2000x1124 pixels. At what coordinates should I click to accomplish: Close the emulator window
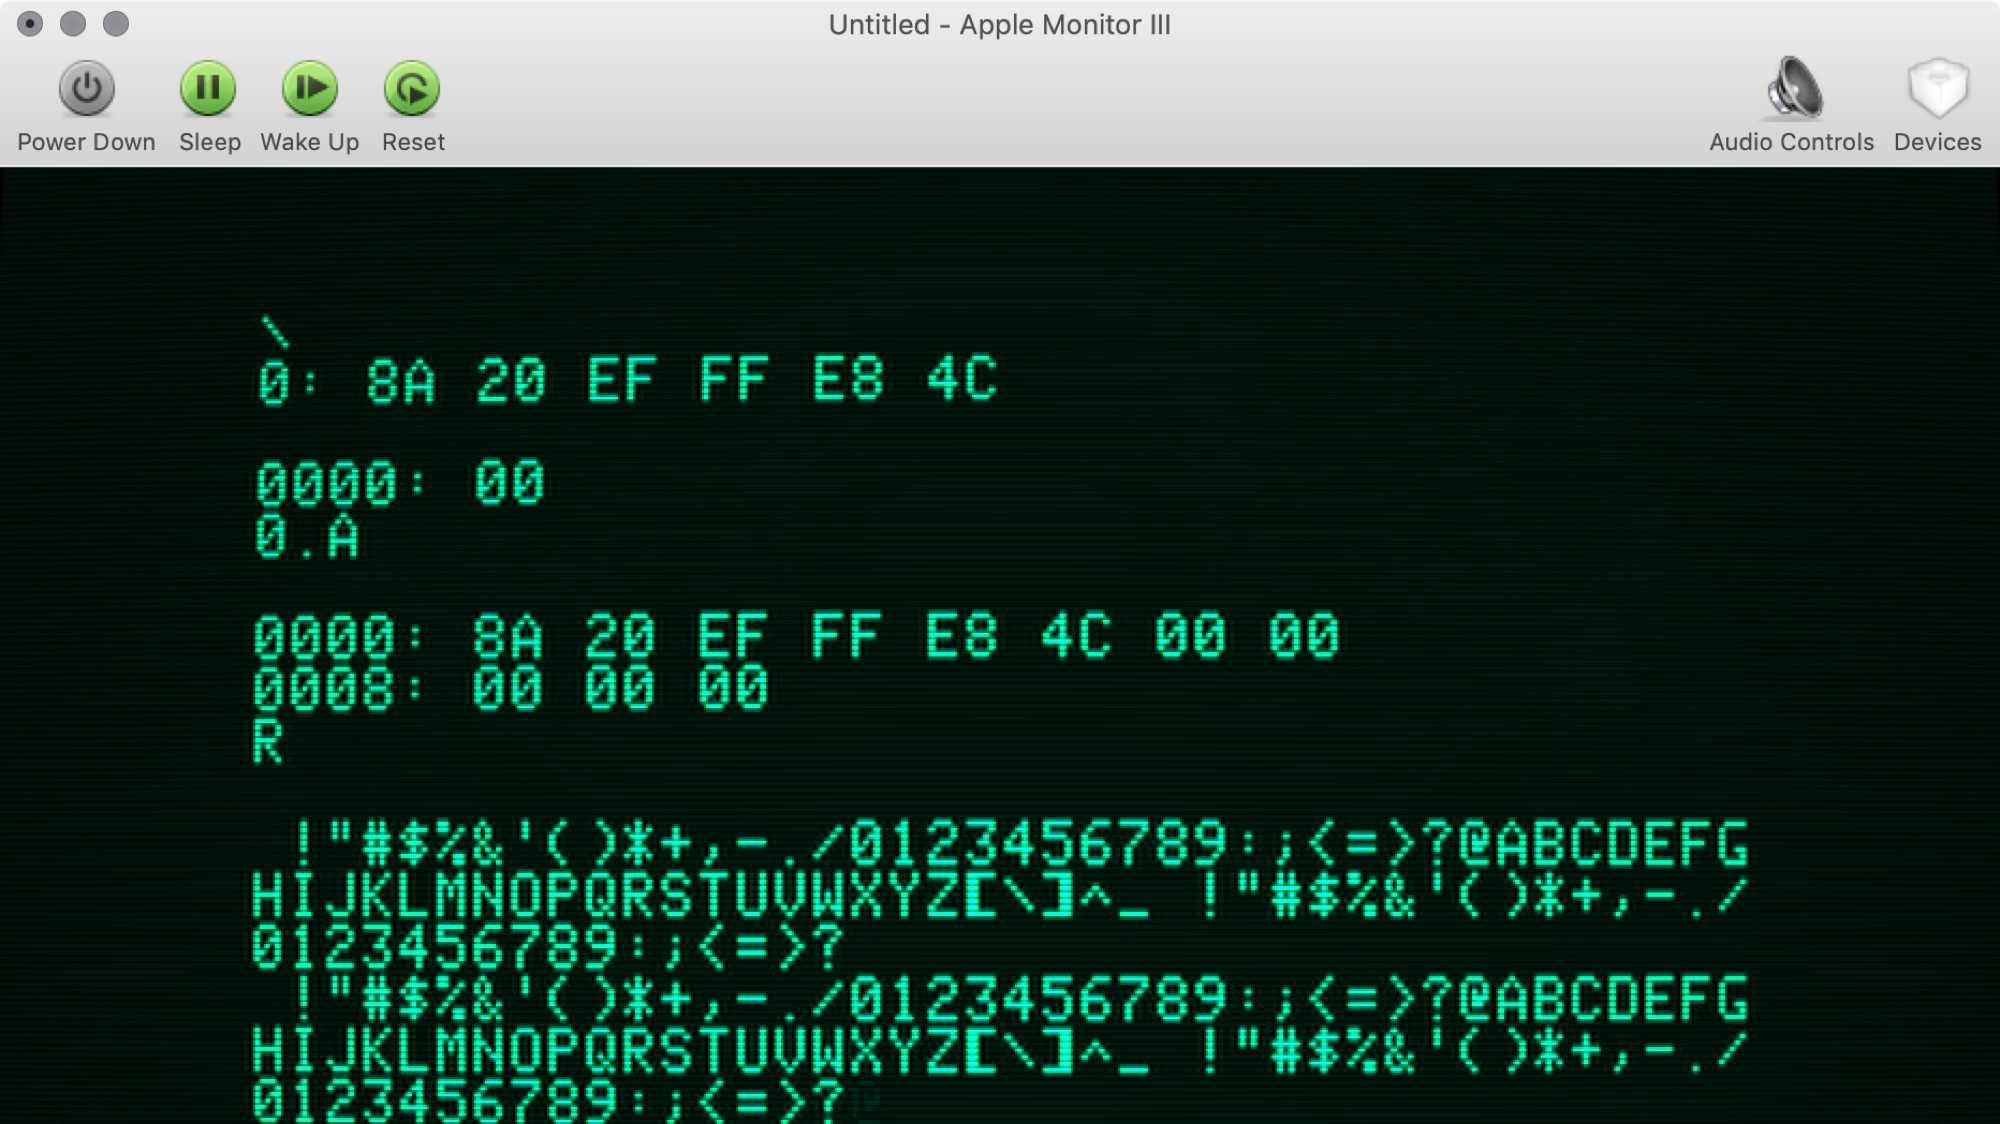[30, 23]
